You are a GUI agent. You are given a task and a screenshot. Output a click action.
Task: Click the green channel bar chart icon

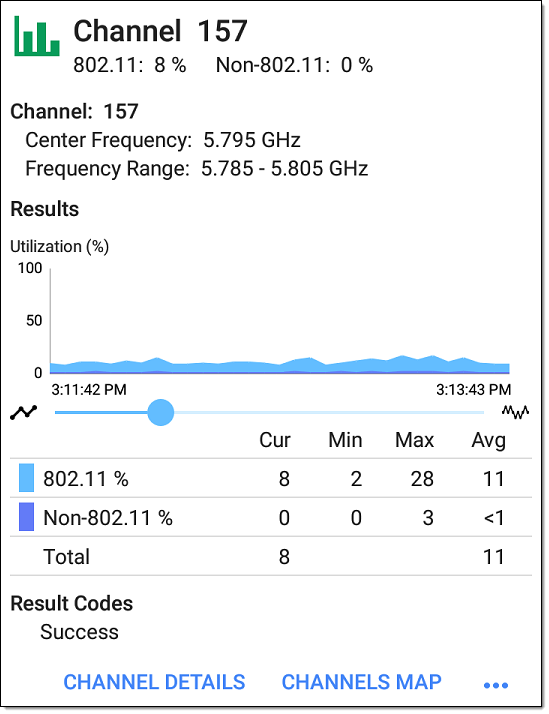click(x=37, y=36)
